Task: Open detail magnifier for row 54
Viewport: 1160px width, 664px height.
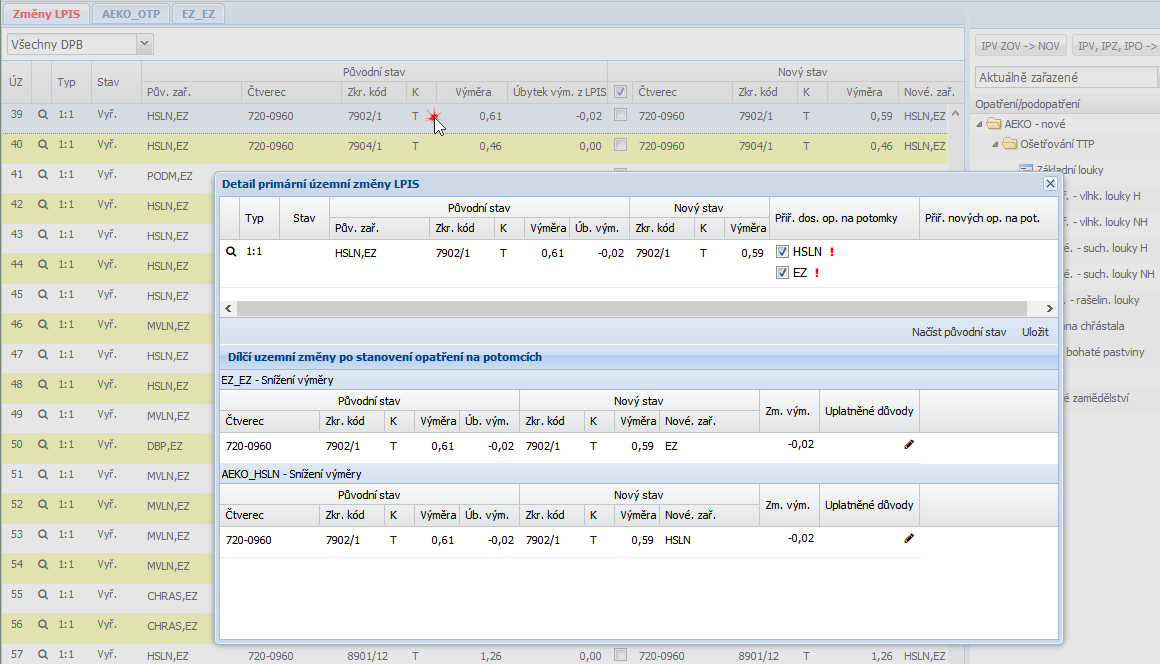Action: pyautogui.click(x=43, y=564)
